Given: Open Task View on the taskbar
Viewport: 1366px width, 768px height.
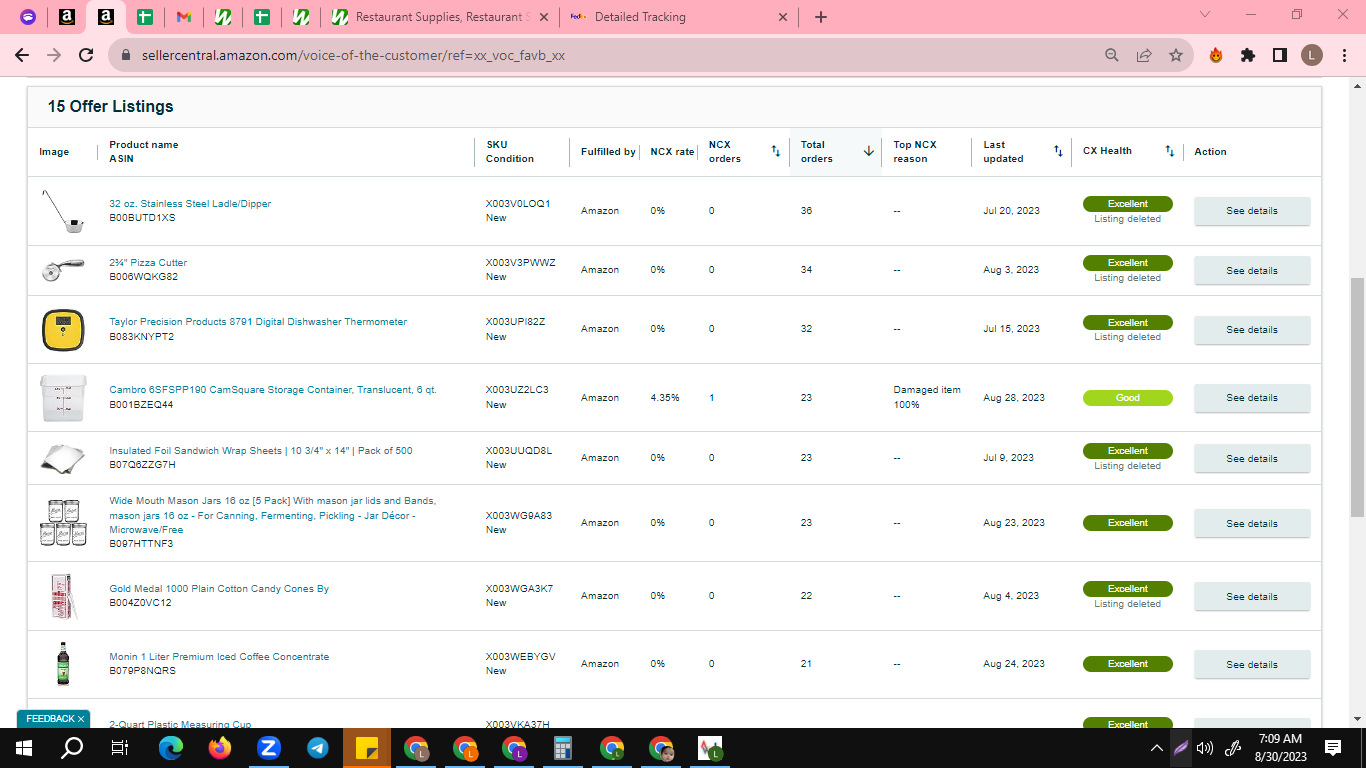Looking at the screenshot, I should 120,747.
